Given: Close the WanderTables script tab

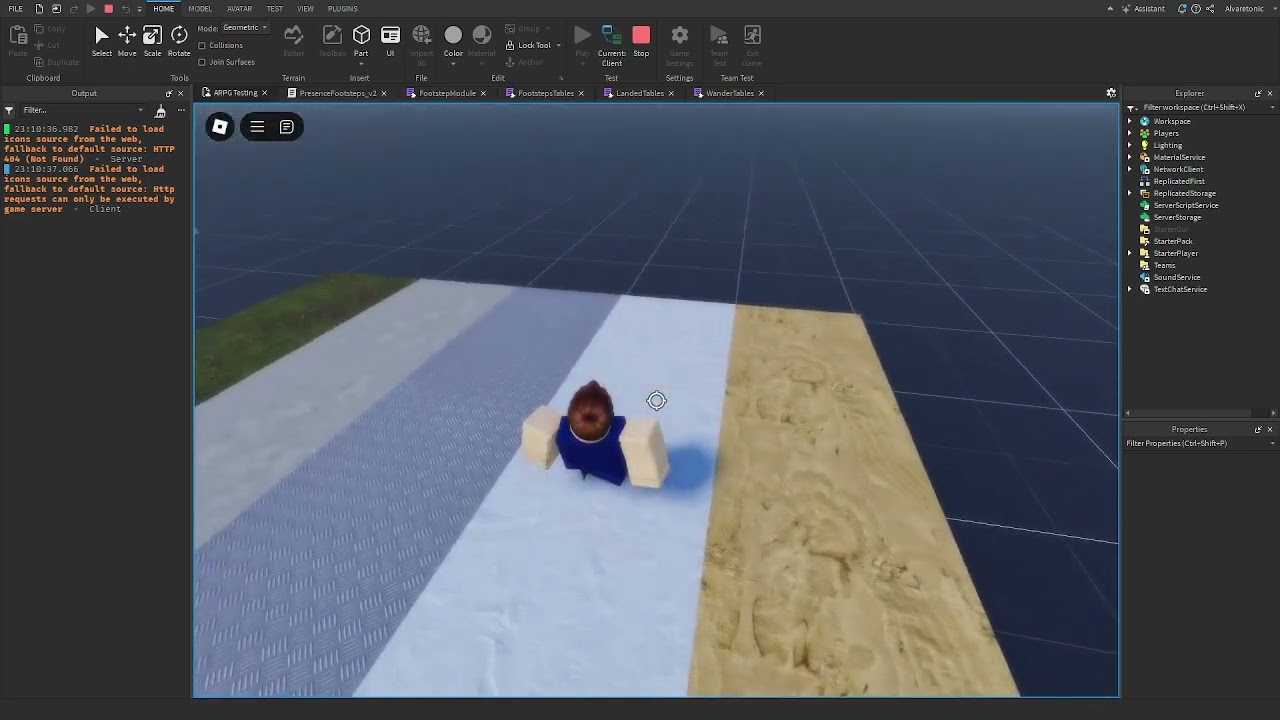Looking at the screenshot, I should (x=761, y=92).
